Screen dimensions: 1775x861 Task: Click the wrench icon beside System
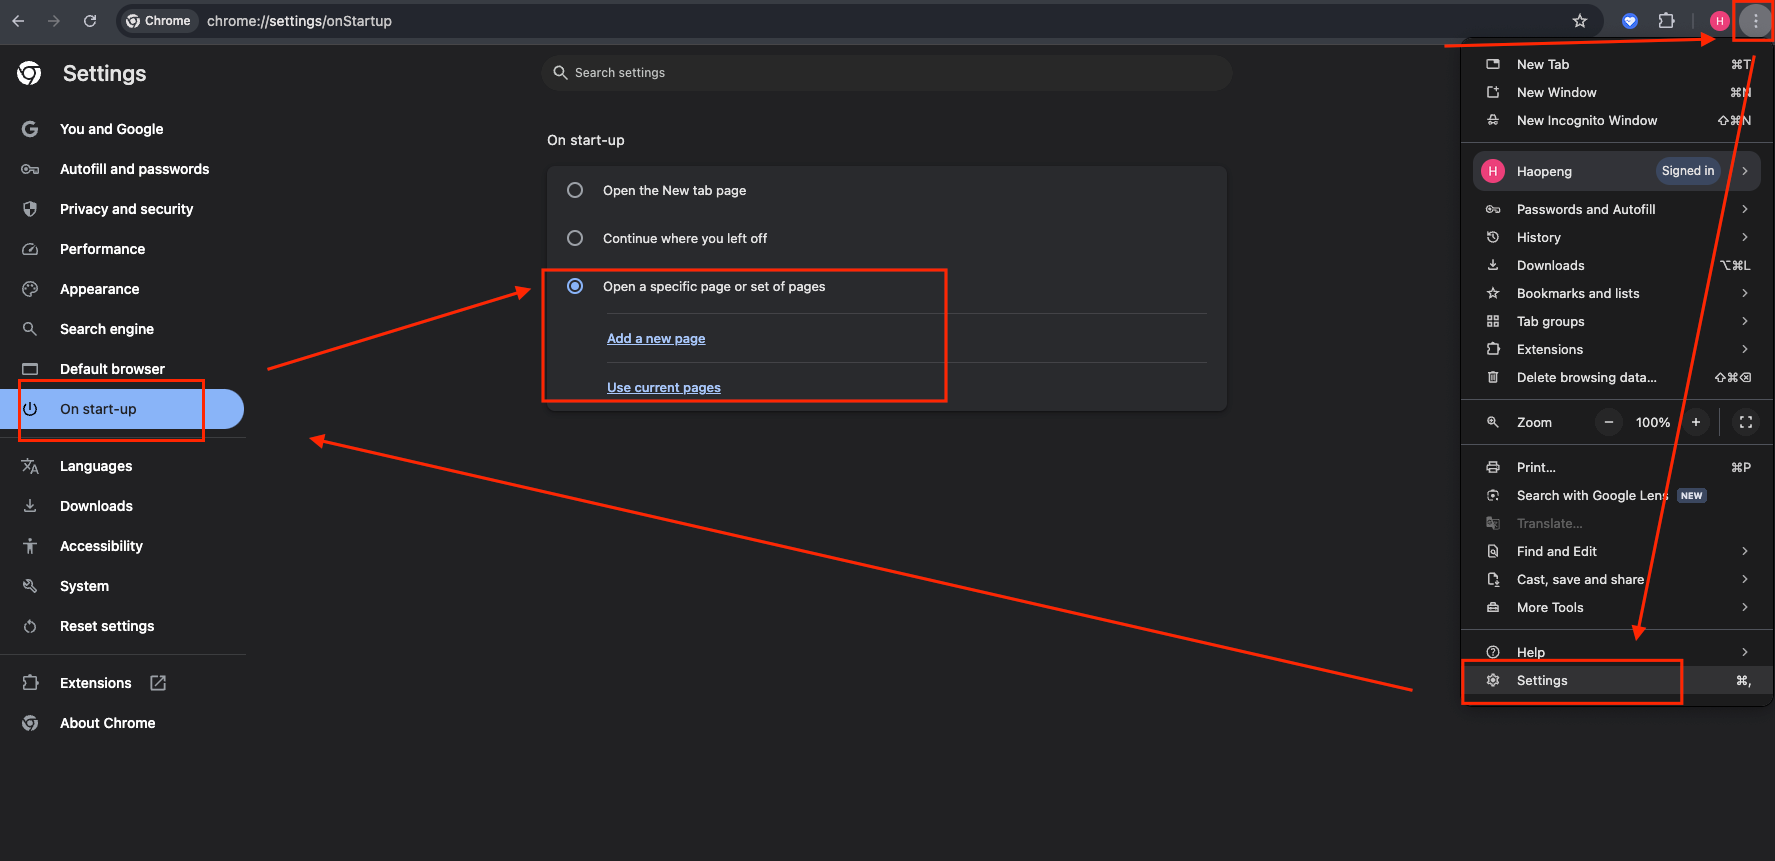30,586
